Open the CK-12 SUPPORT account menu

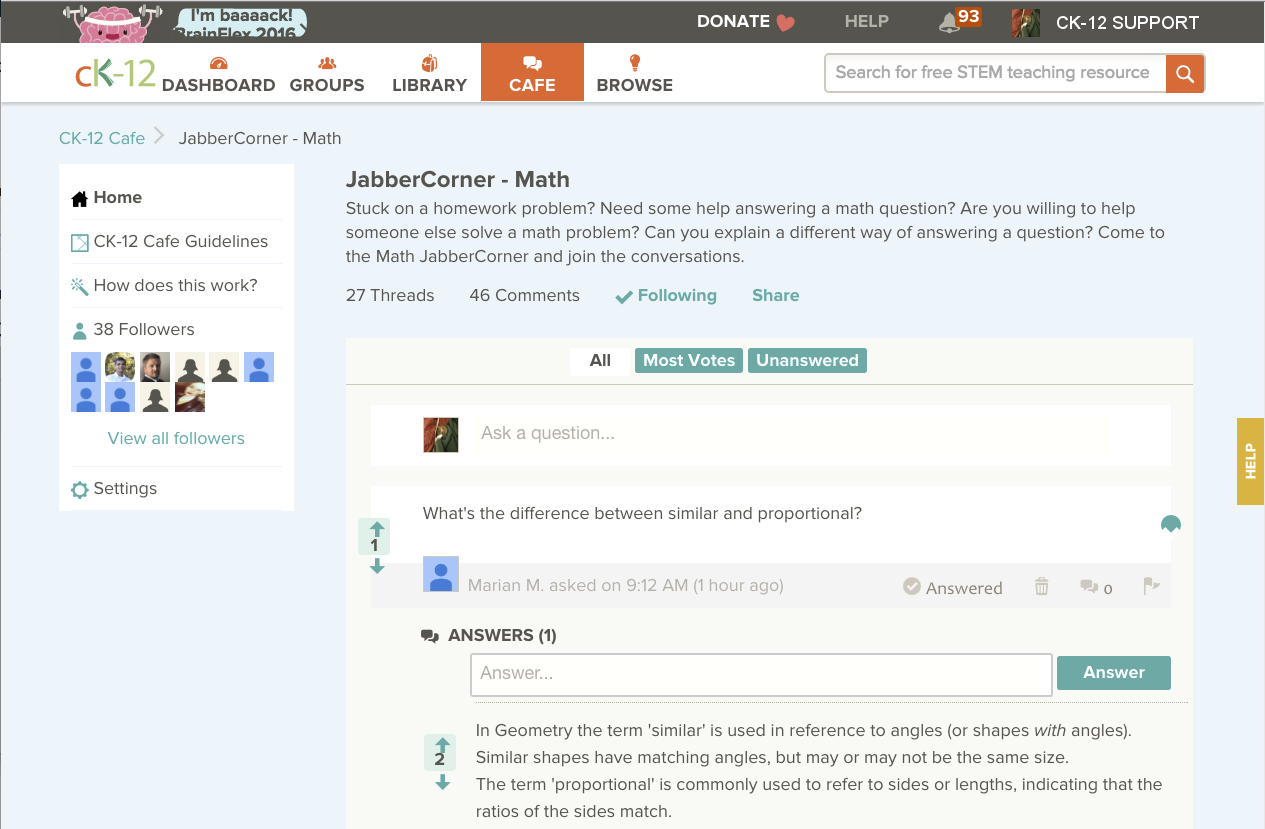pos(1126,23)
